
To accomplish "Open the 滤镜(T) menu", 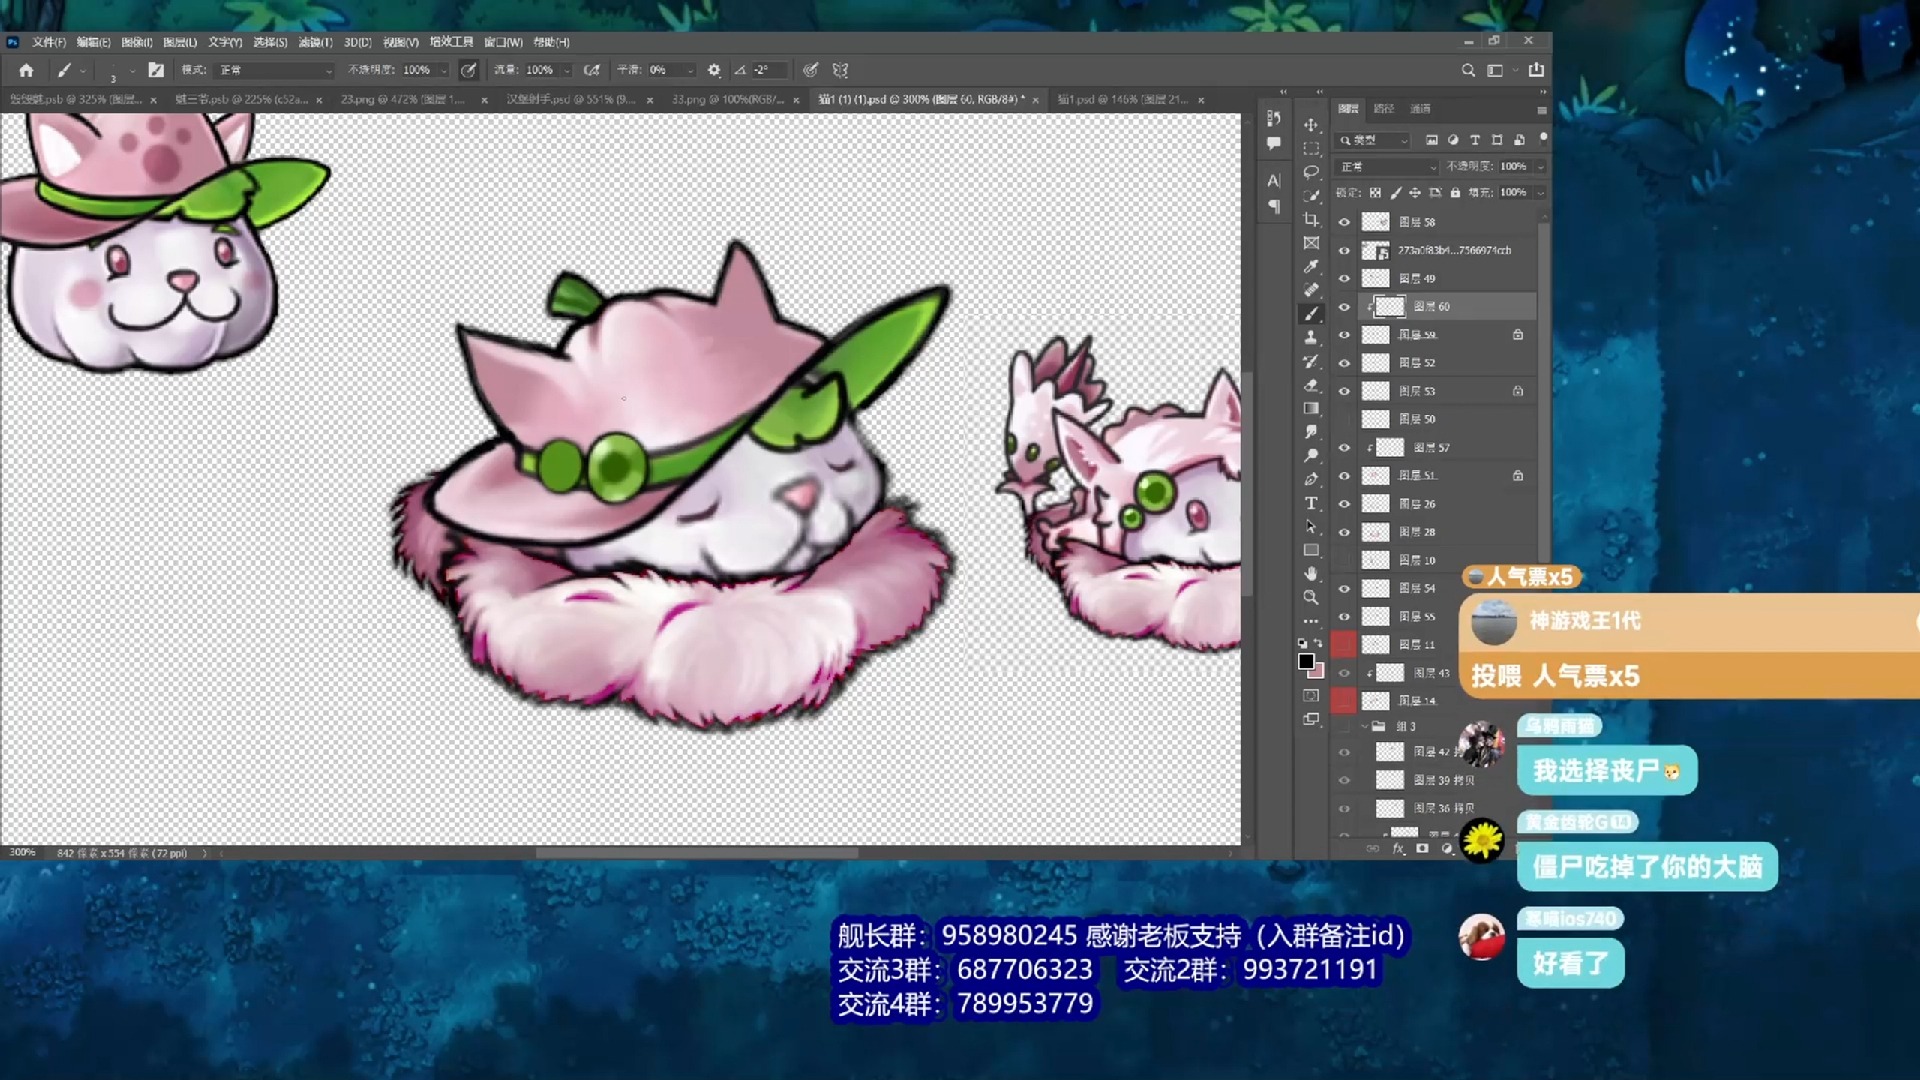I will click(x=315, y=42).
